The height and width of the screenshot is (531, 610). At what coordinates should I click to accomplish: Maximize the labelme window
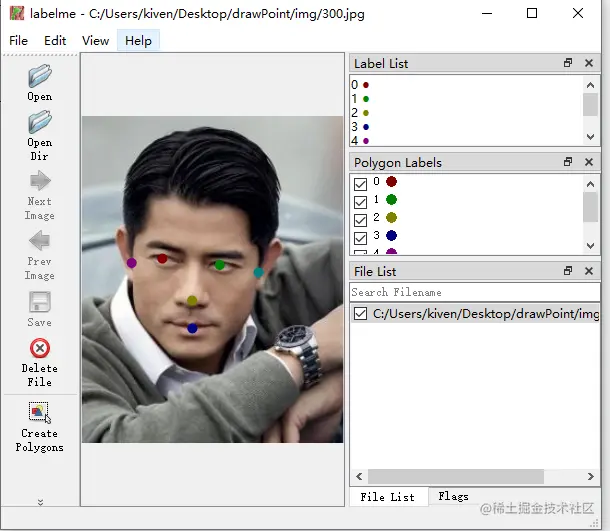[532, 13]
